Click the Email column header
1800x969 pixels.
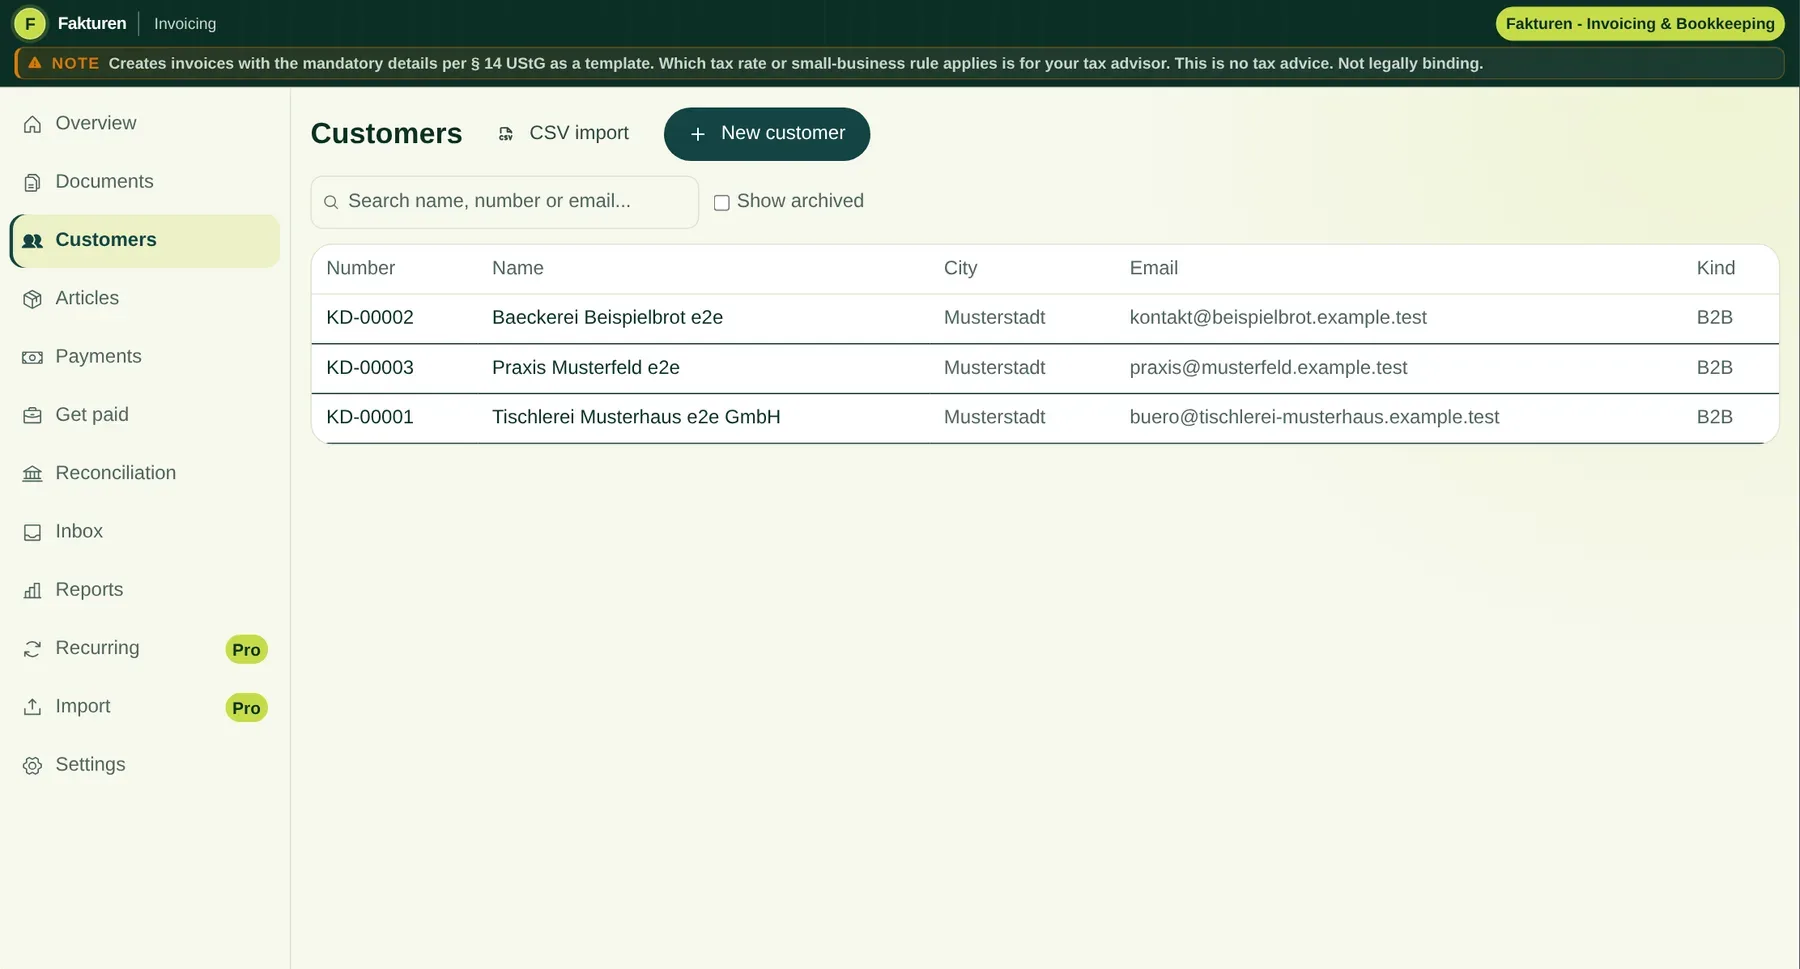(1154, 268)
